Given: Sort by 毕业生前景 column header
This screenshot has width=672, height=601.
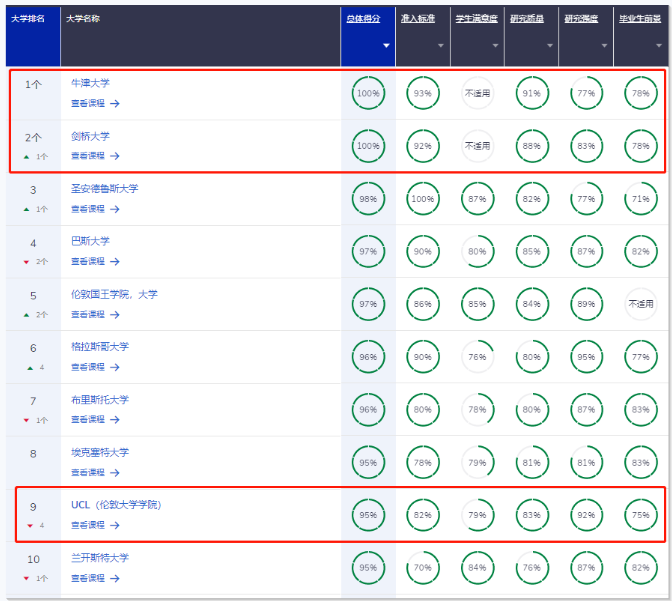Looking at the screenshot, I should click(x=640, y=18).
